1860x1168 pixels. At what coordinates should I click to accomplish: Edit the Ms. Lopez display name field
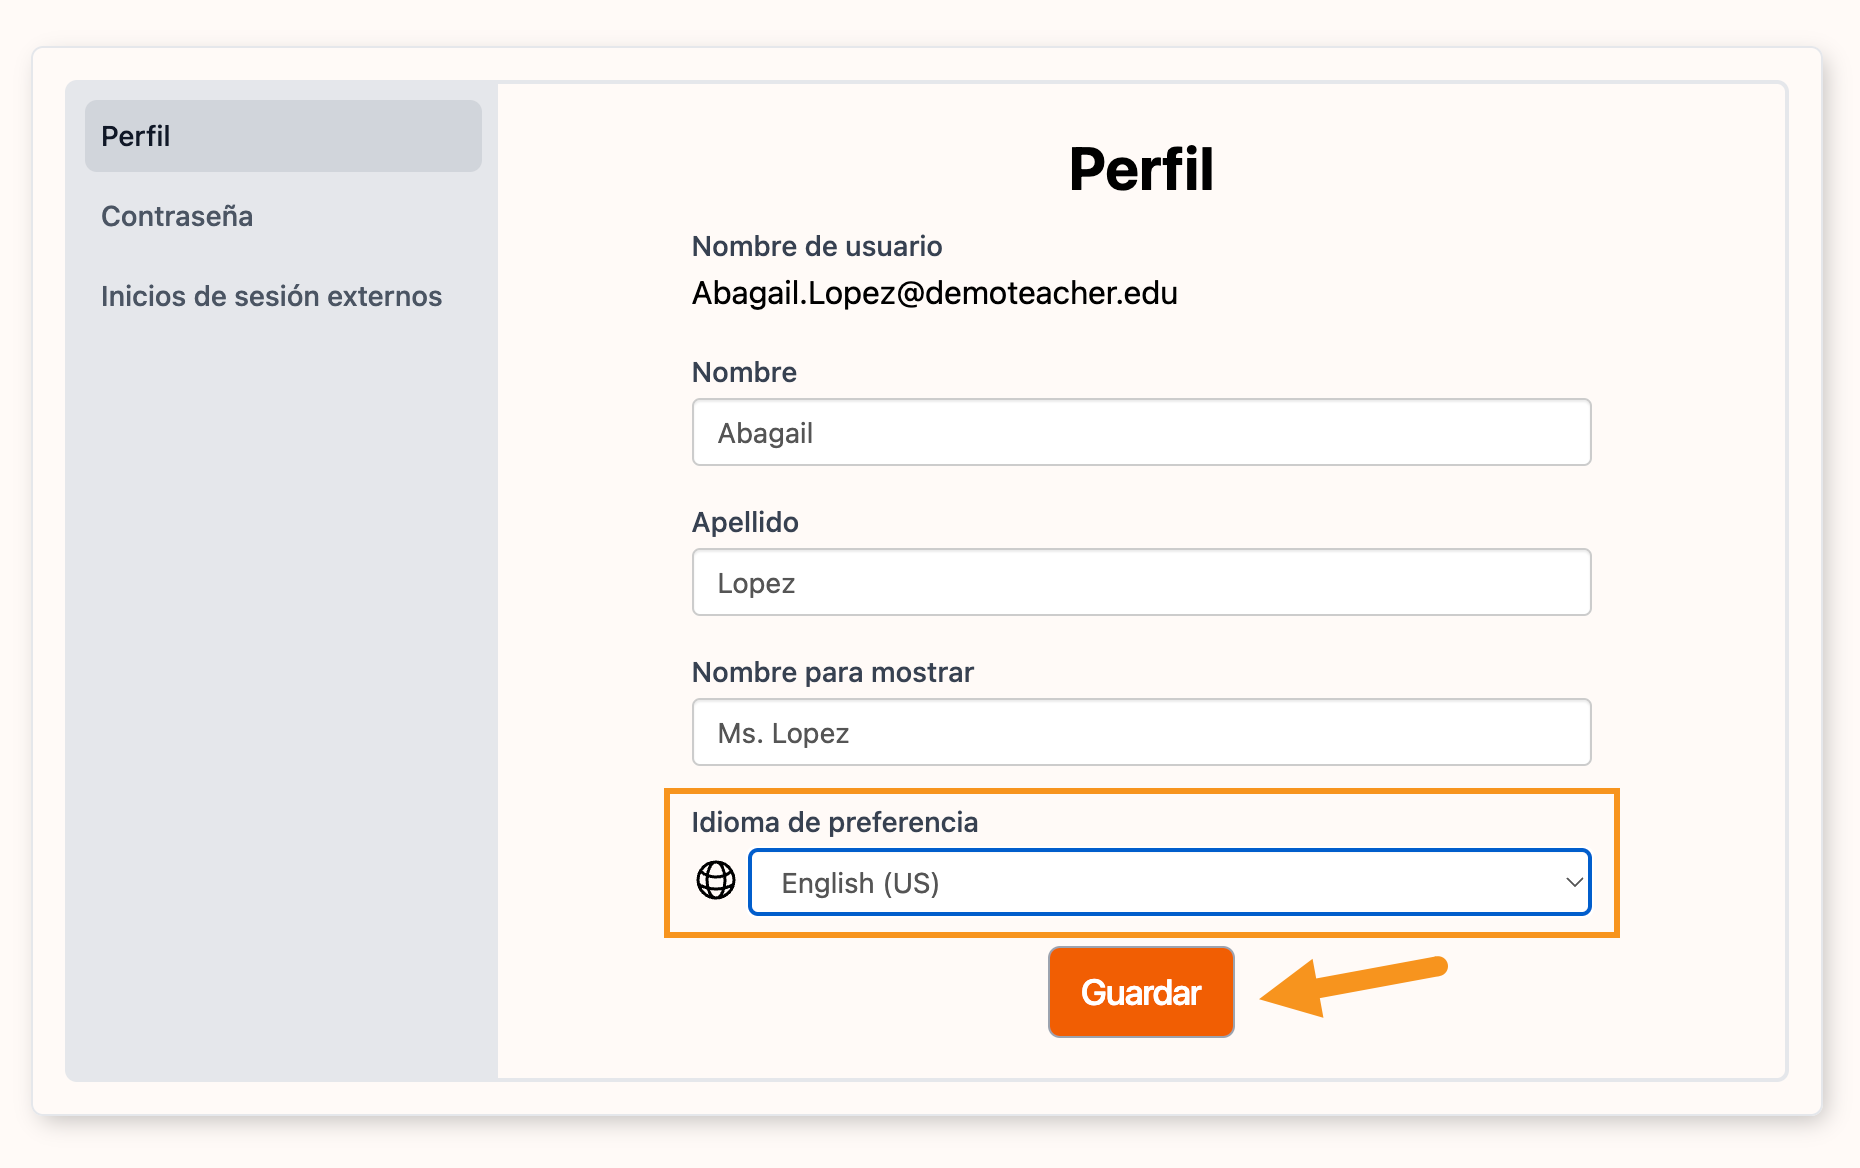pyautogui.click(x=1141, y=732)
